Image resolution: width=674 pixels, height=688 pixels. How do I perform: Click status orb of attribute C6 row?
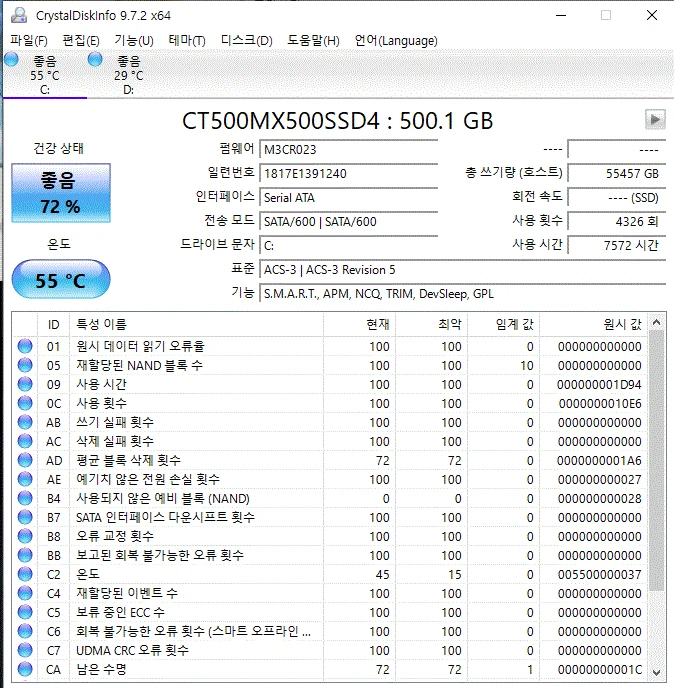25,631
